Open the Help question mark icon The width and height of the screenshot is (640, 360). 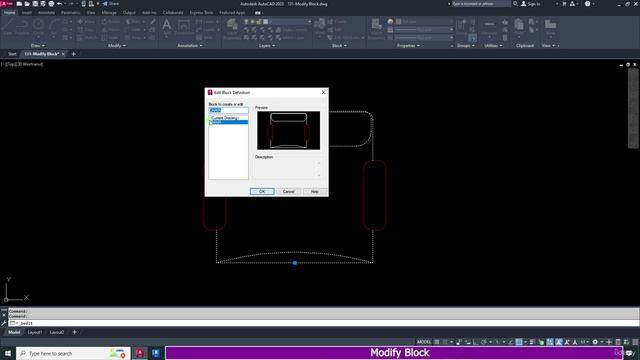click(x=587, y=4)
